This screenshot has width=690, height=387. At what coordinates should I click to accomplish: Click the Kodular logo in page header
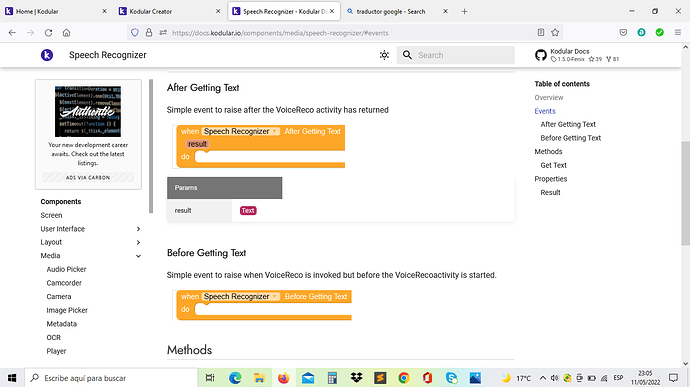click(x=47, y=55)
